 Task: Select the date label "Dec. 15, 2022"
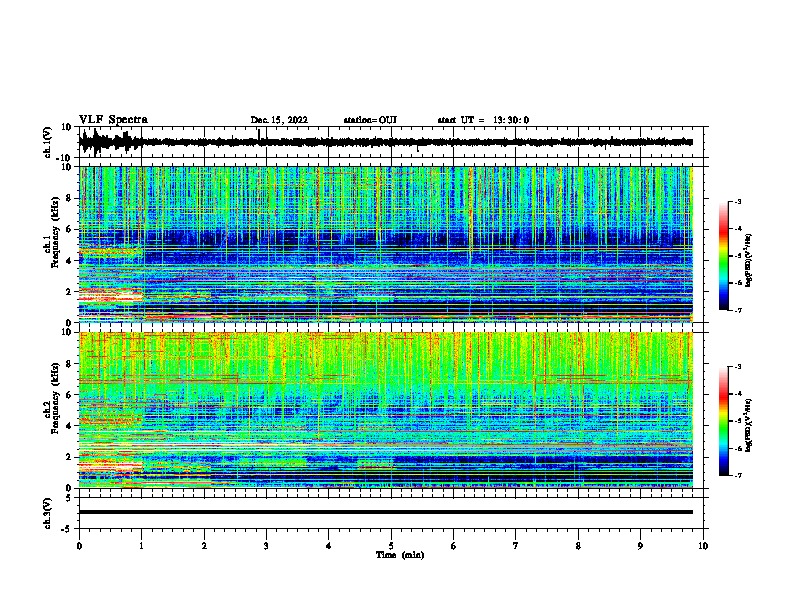click(x=279, y=120)
